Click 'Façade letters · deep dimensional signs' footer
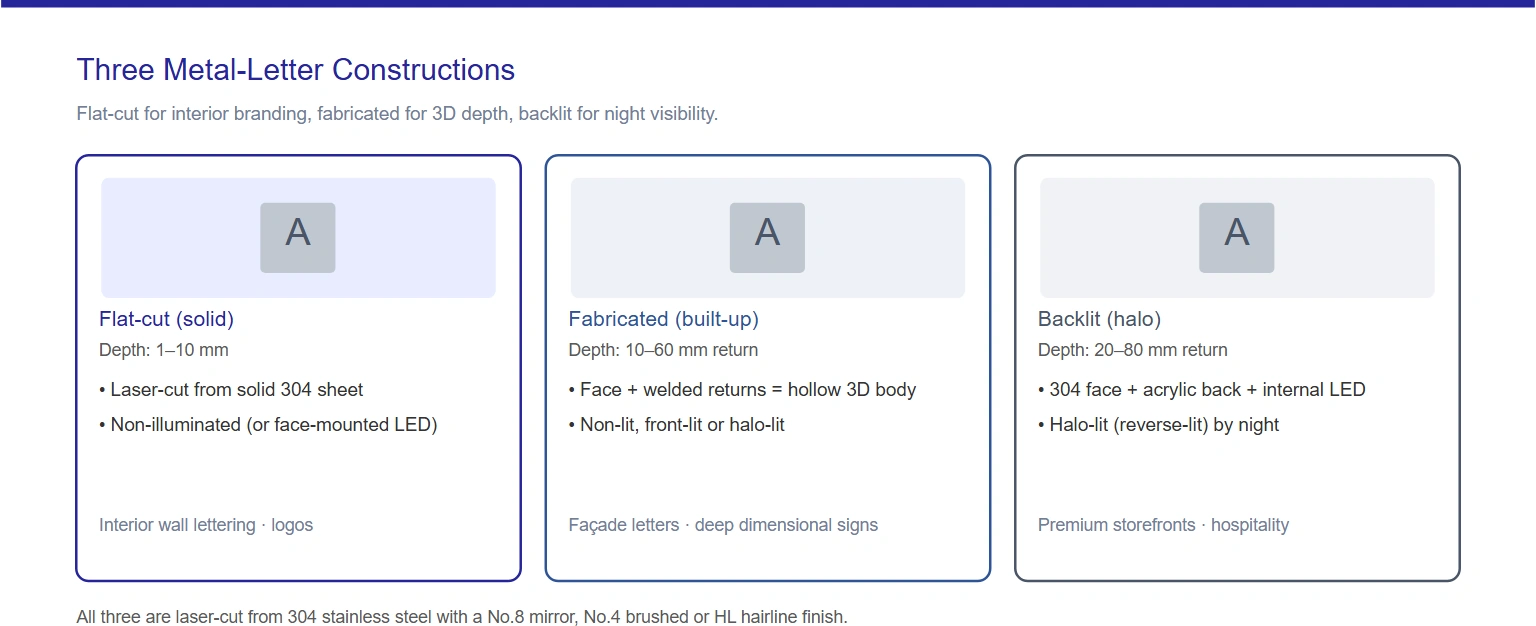1536x626 pixels. pyautogui.click(x=723, y=525)
